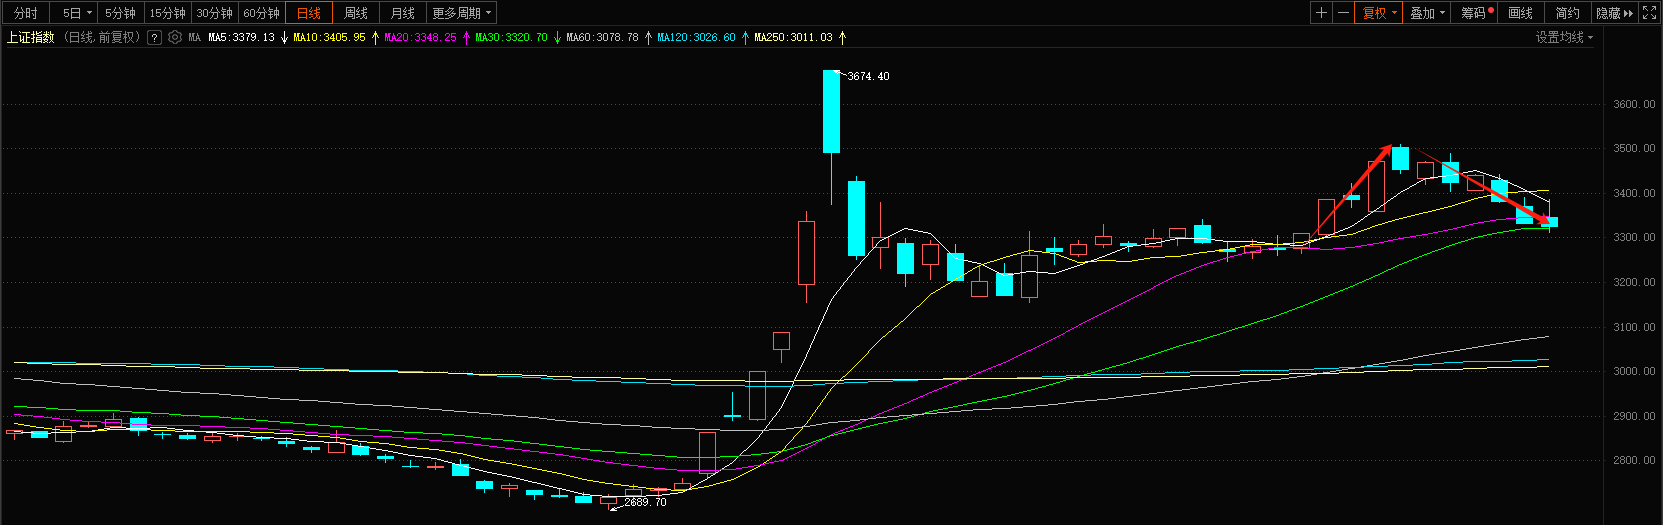The width and height of the screenshot is (1663, 525).
Task: Zoom out chart with minus icon
Action: click(1343, 13)
